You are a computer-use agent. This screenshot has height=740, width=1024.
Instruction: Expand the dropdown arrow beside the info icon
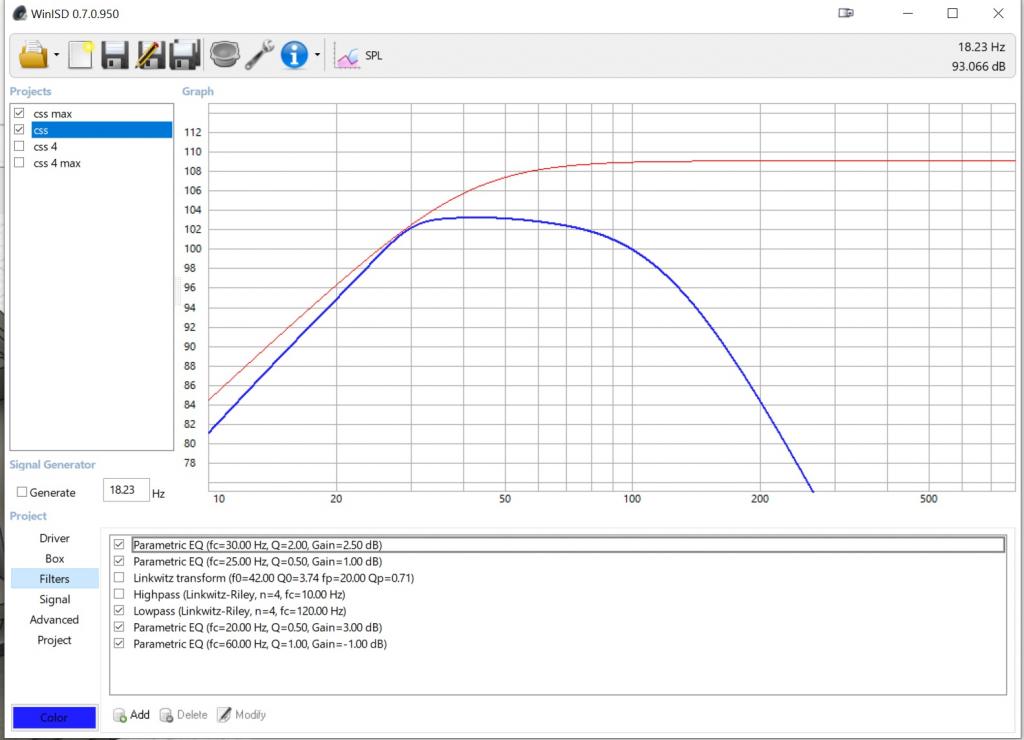(317, 55)
